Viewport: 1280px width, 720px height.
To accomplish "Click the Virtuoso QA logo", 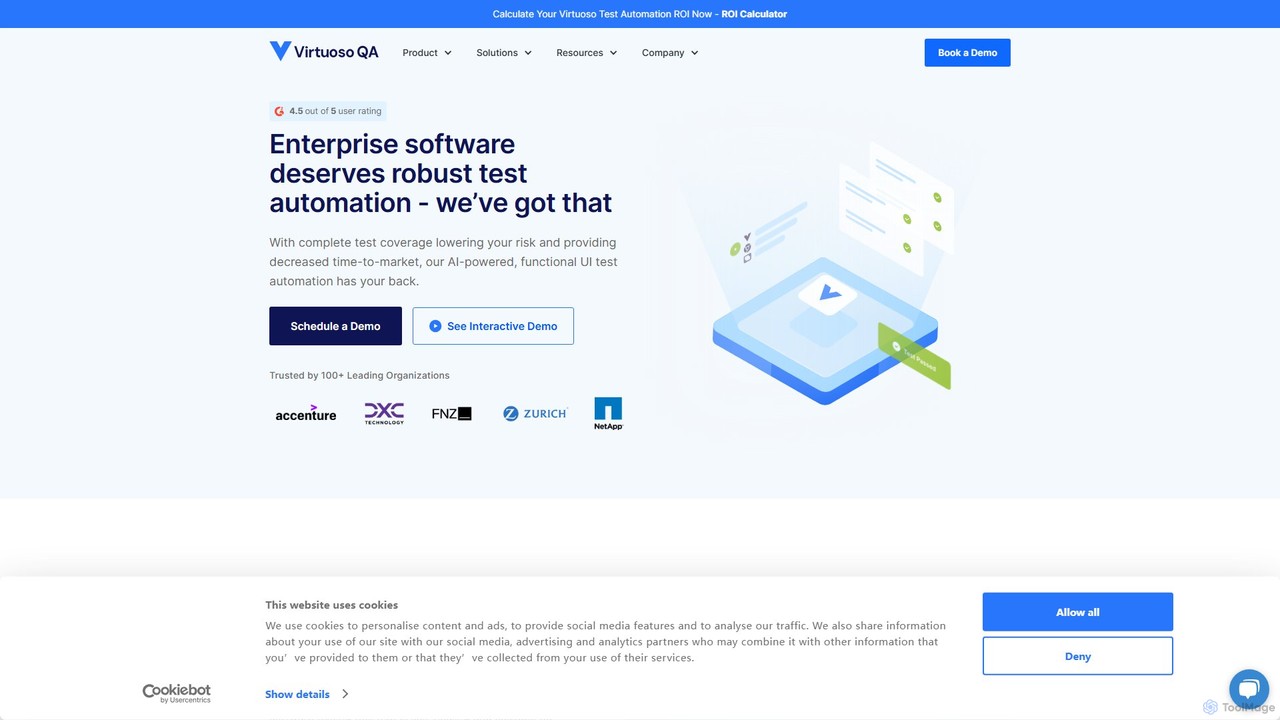I will [324, 52].
